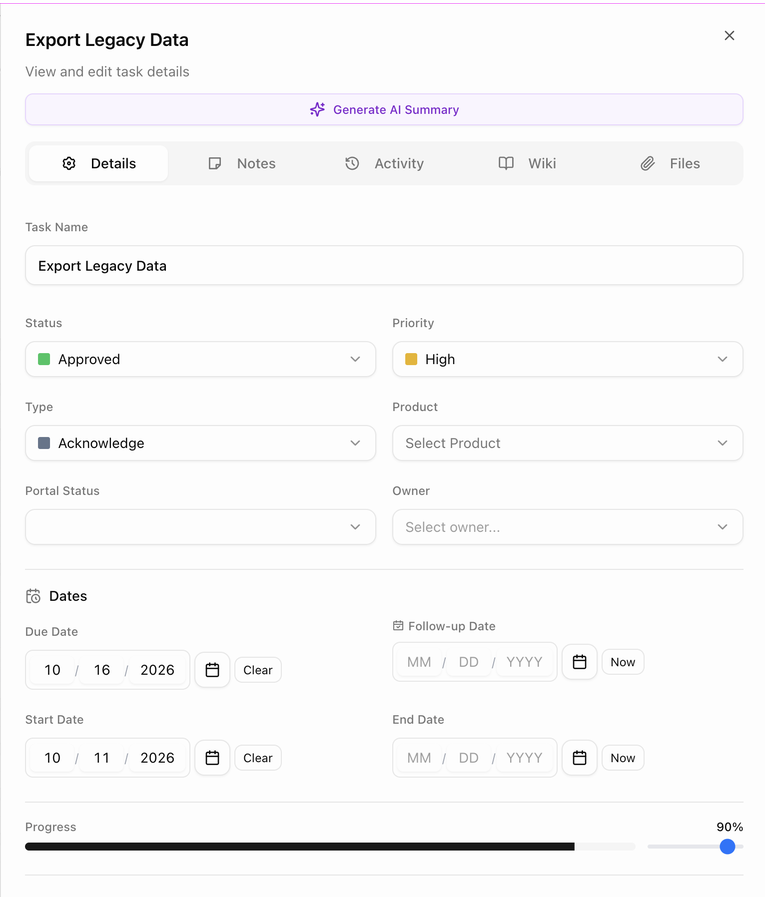
Task: Click the "View and edit task details" subtitle
Action: click(107, 72)
